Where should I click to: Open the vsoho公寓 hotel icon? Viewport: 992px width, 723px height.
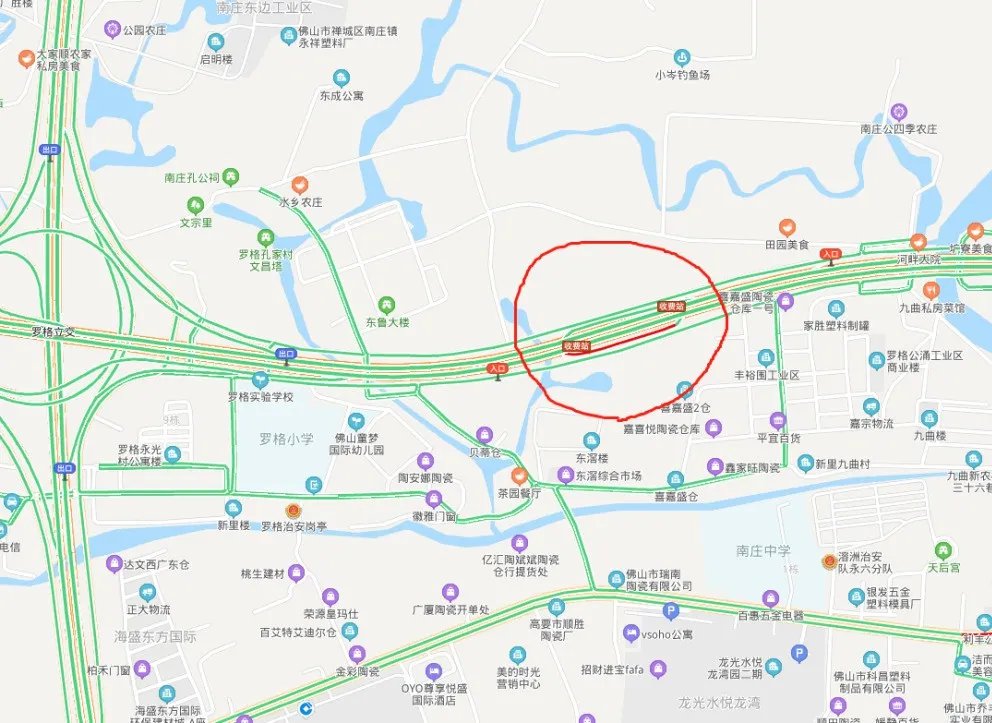[631, 633]
